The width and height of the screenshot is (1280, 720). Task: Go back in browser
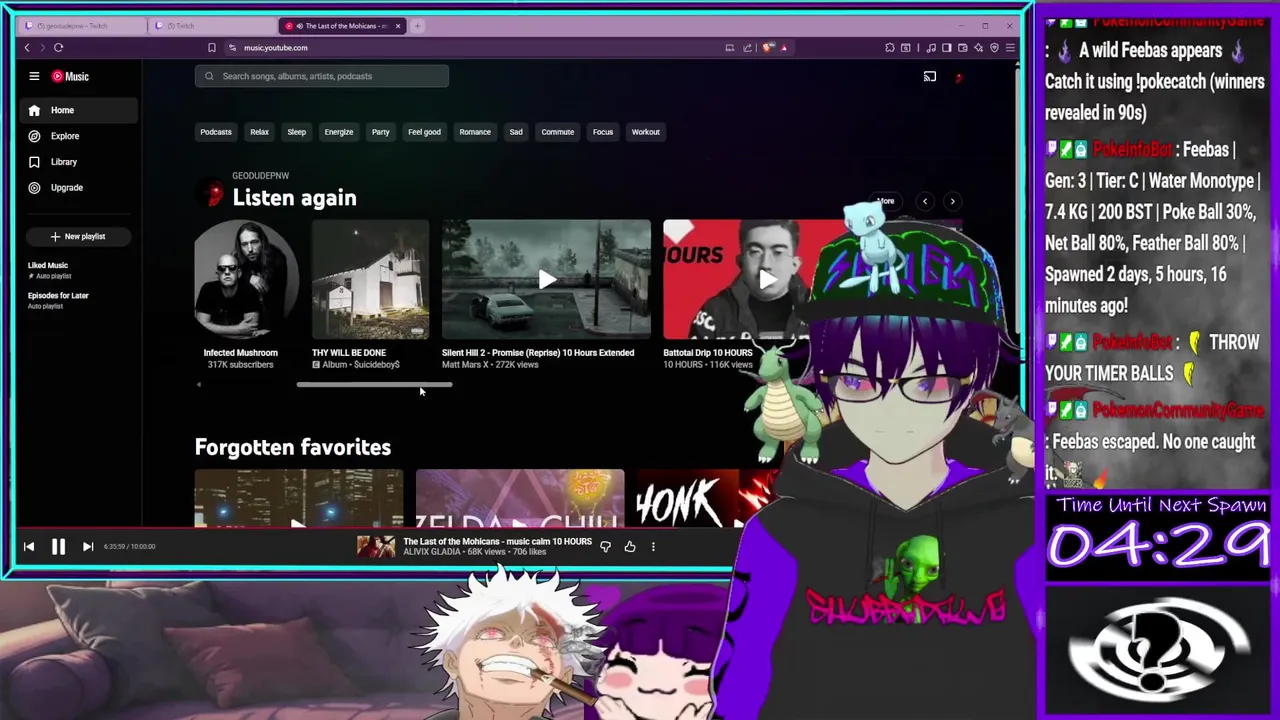tap(27, 48)
